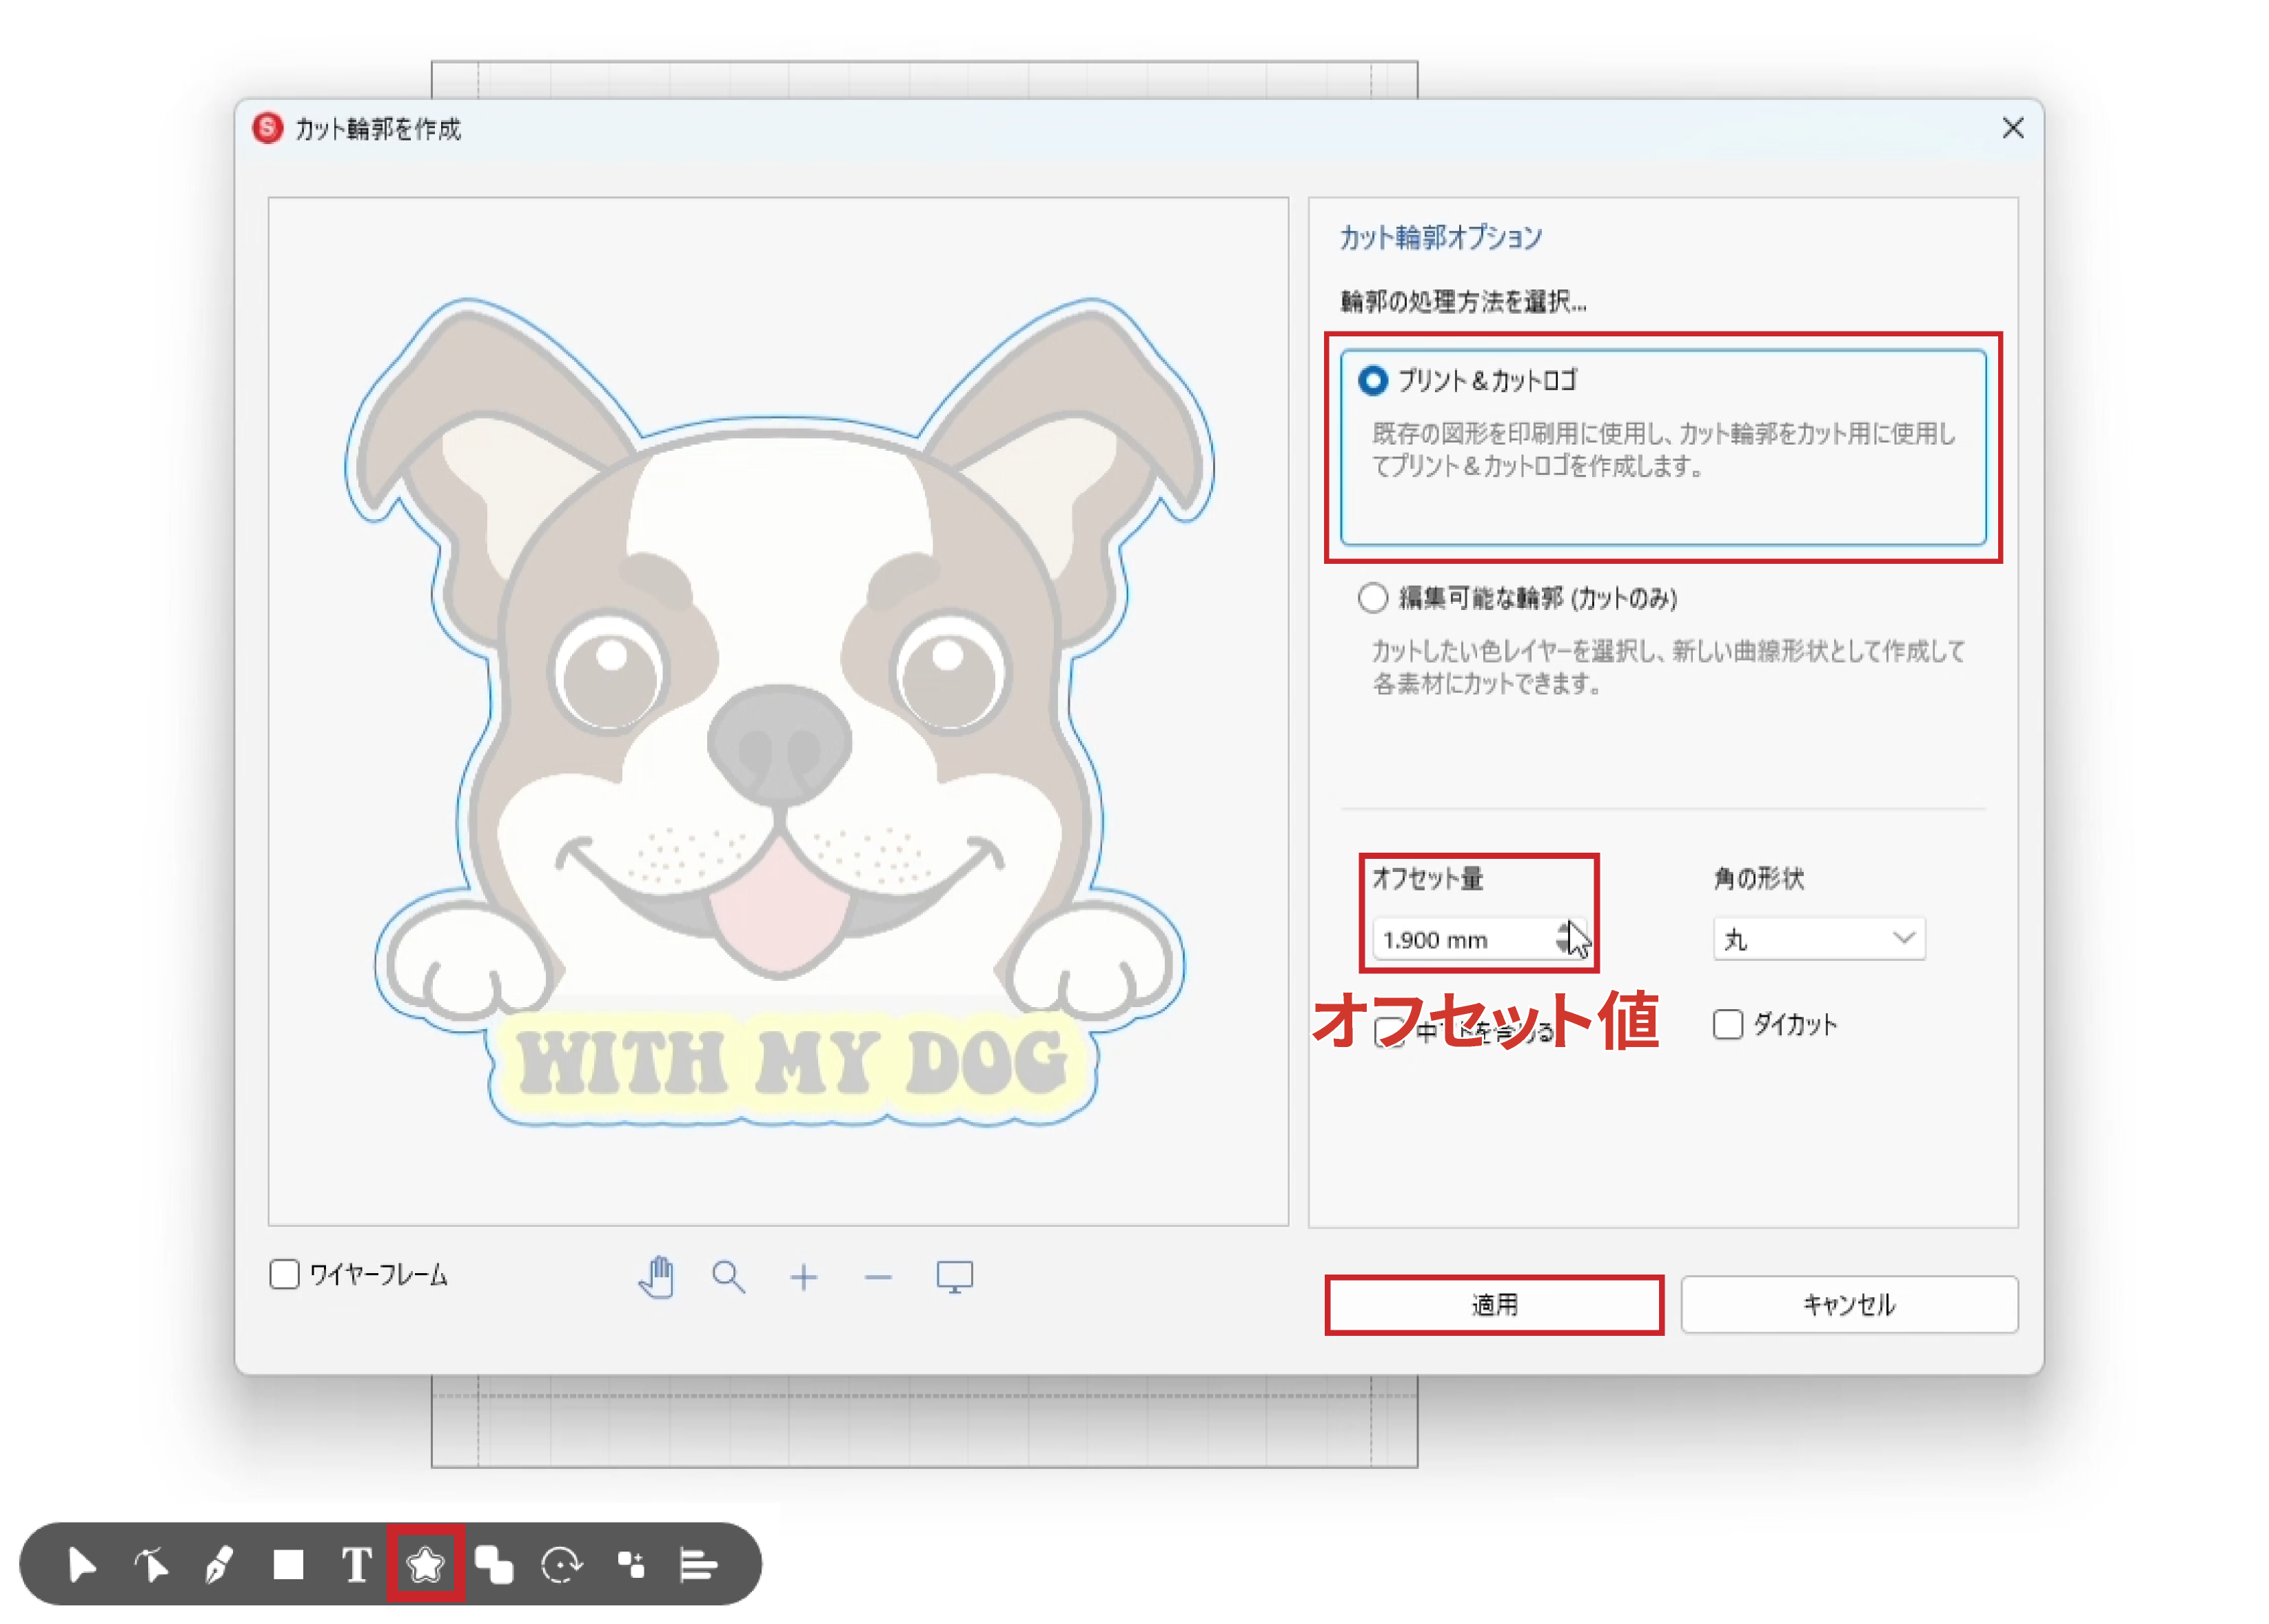
Task: Toggle the ワイヤーフレーム checkbox
Action: (284, 1274)
